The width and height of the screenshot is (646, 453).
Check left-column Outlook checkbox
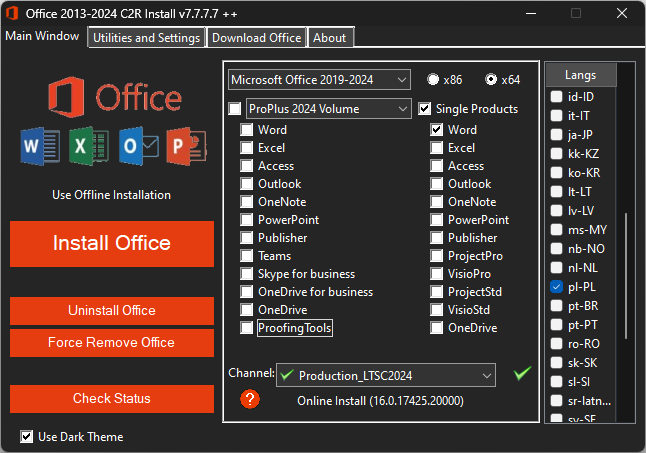point(246,184)
